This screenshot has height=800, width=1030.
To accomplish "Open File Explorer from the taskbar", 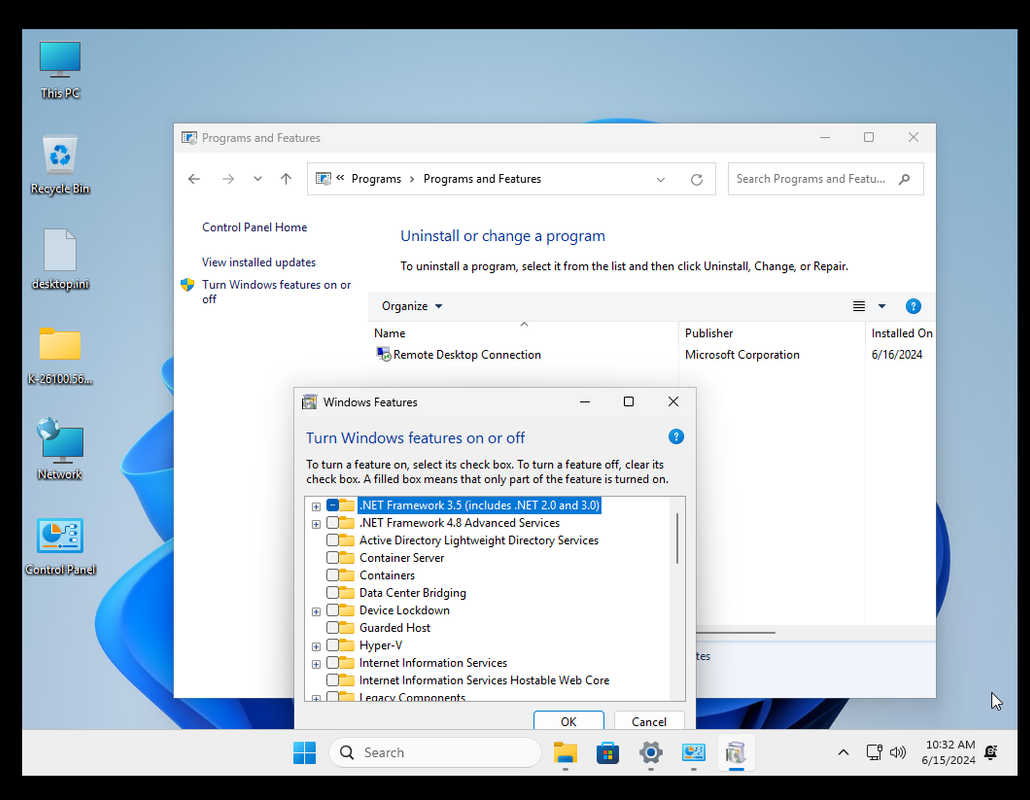I will pyautogui.click(x=565, y=753).
